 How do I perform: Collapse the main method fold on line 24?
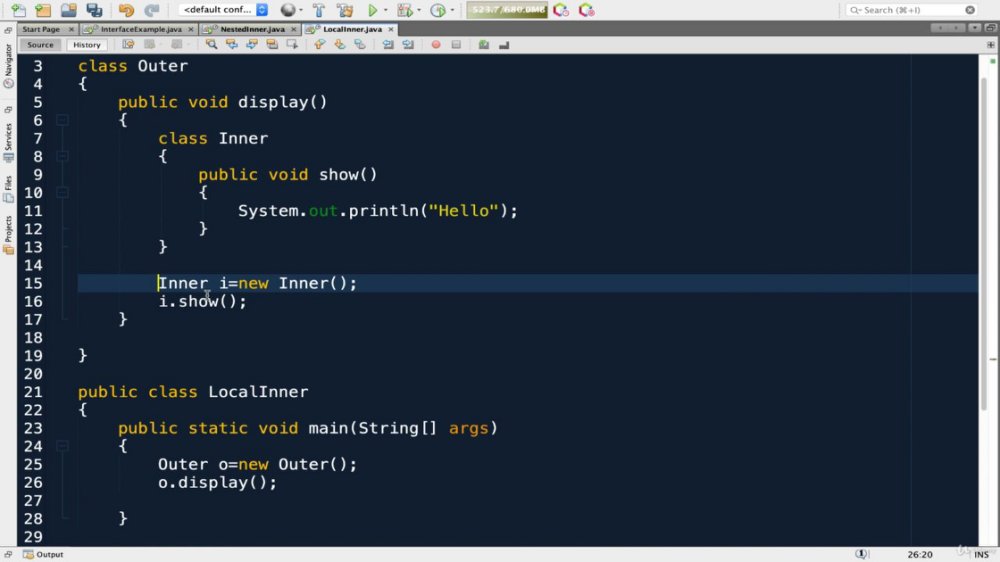(62, 446)
